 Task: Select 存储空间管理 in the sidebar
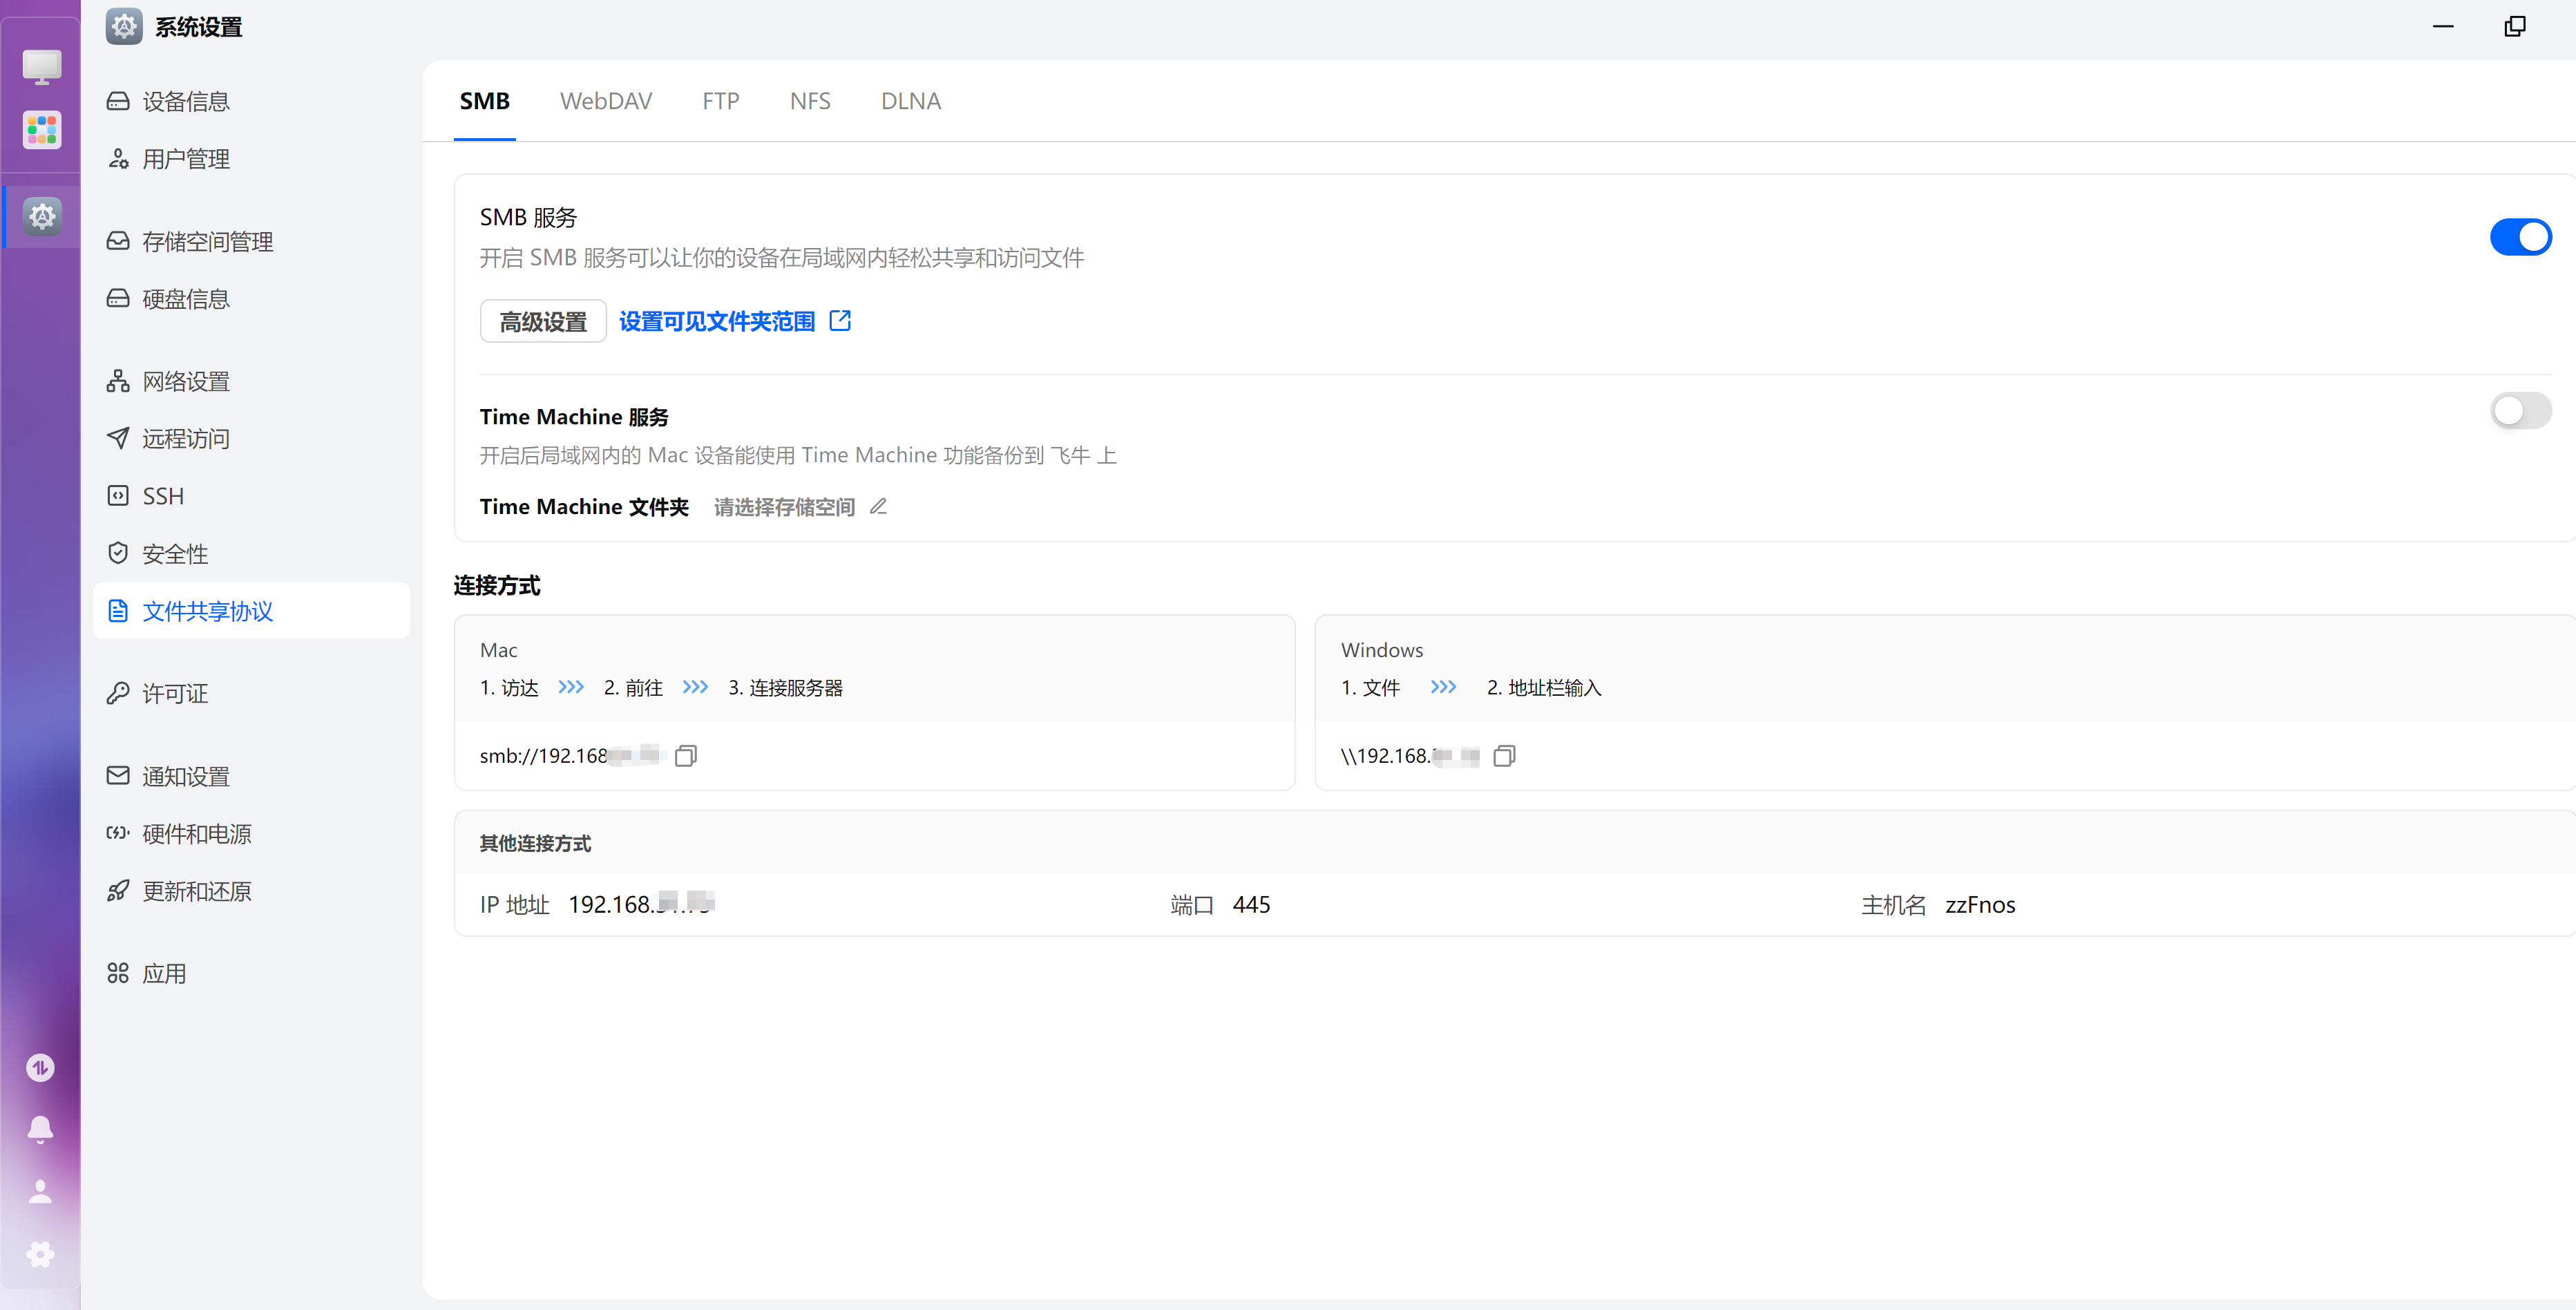pyautogui.click(x=207, y=241)
